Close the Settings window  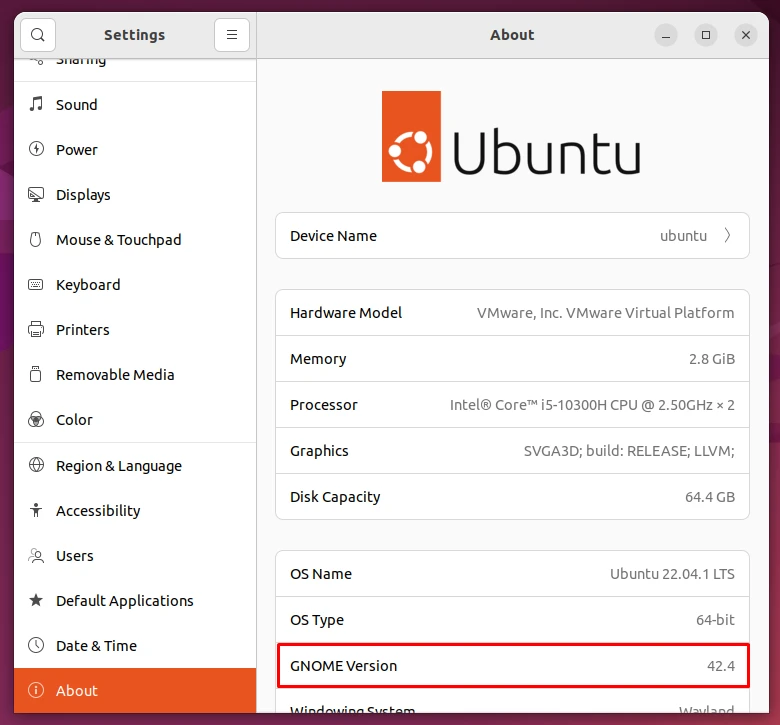point(746,35)
